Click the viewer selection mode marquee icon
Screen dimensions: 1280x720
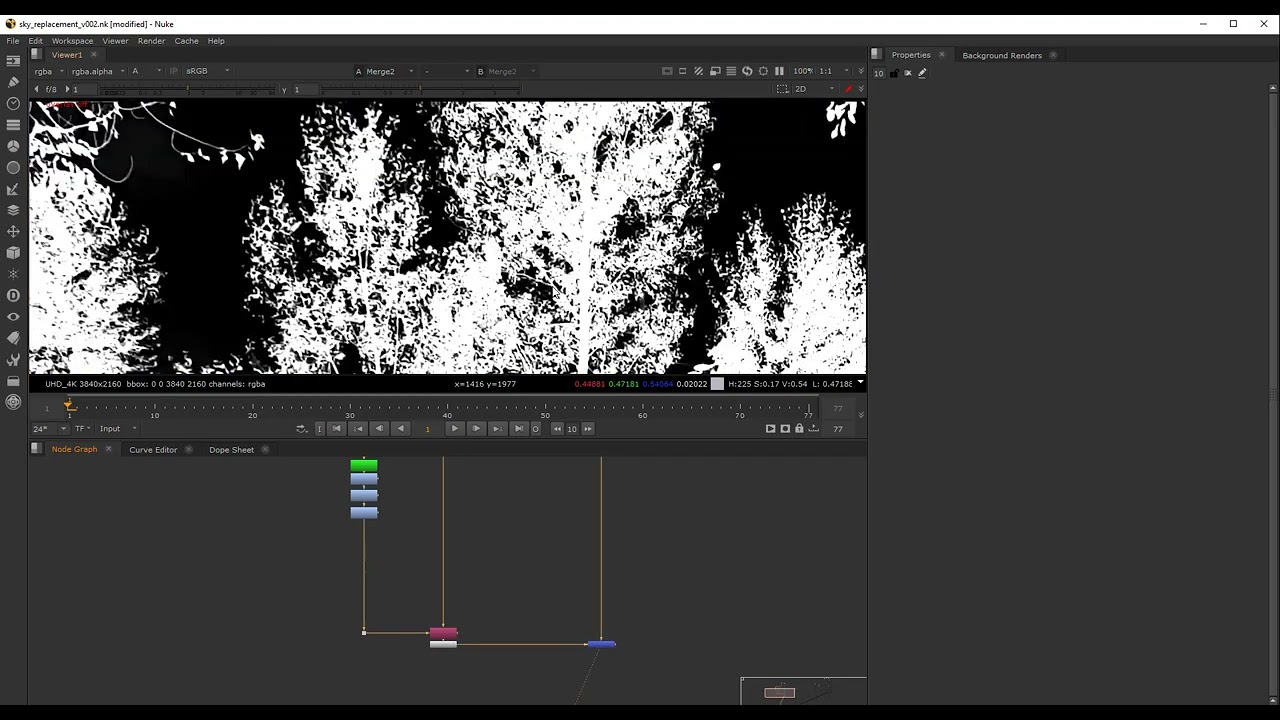[x=783, y=89]
